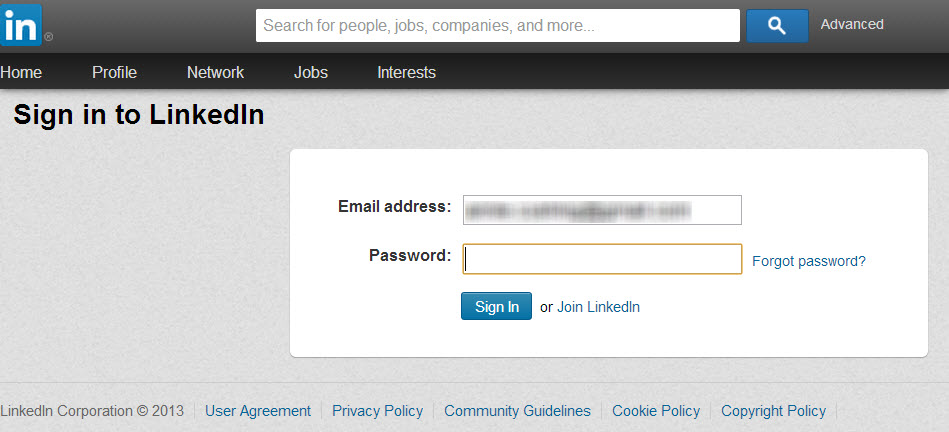Click the LinkedIn logo icon
Image resolution: width=949 pixels, height=432 pixels.
(x=22, y=24)
